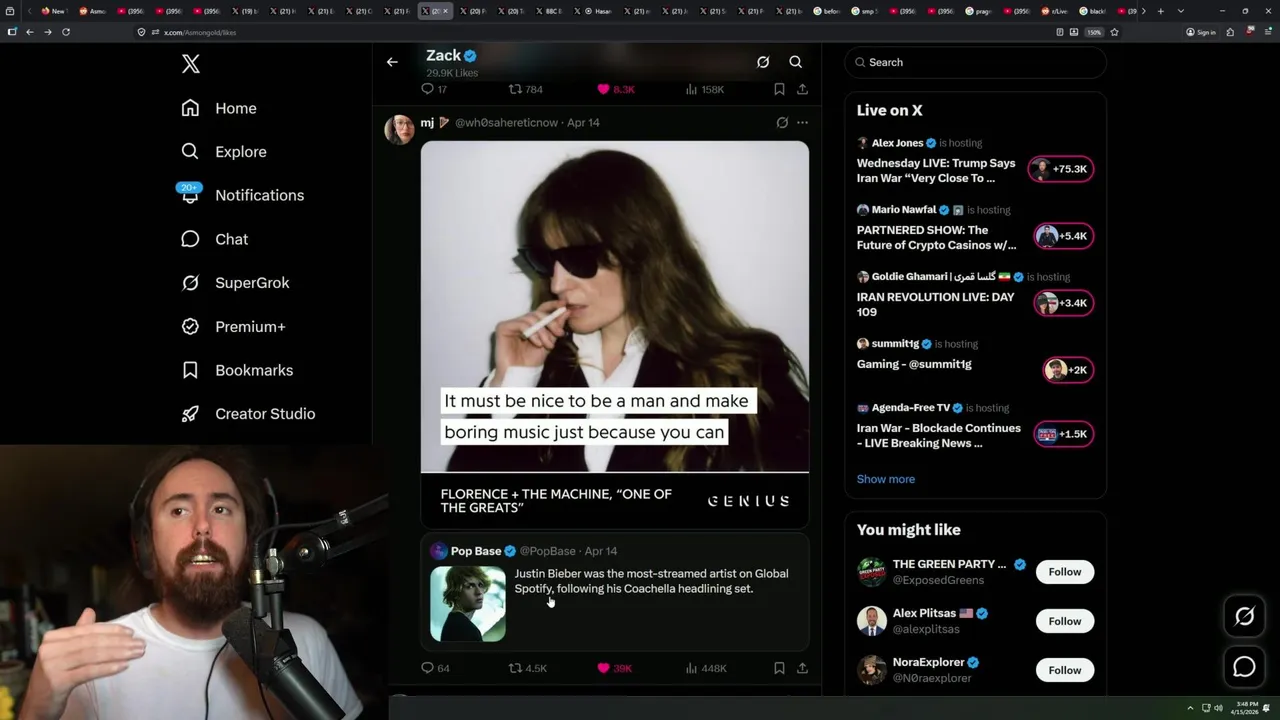Repost mj's post with 4.5K reposts

(528, 668)
